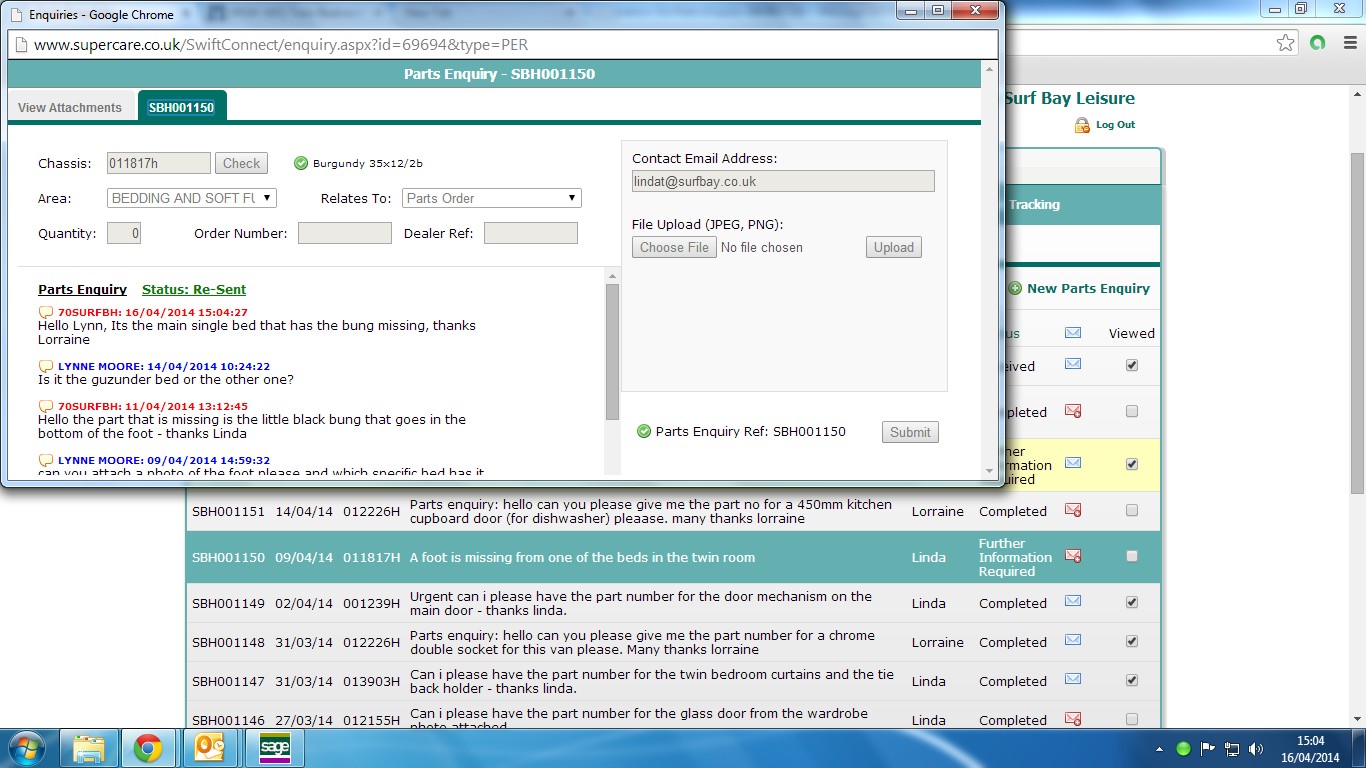Click the bookmark star in address bar
The height and width of the screenshot is (768, 1366).
point(1286,43)
